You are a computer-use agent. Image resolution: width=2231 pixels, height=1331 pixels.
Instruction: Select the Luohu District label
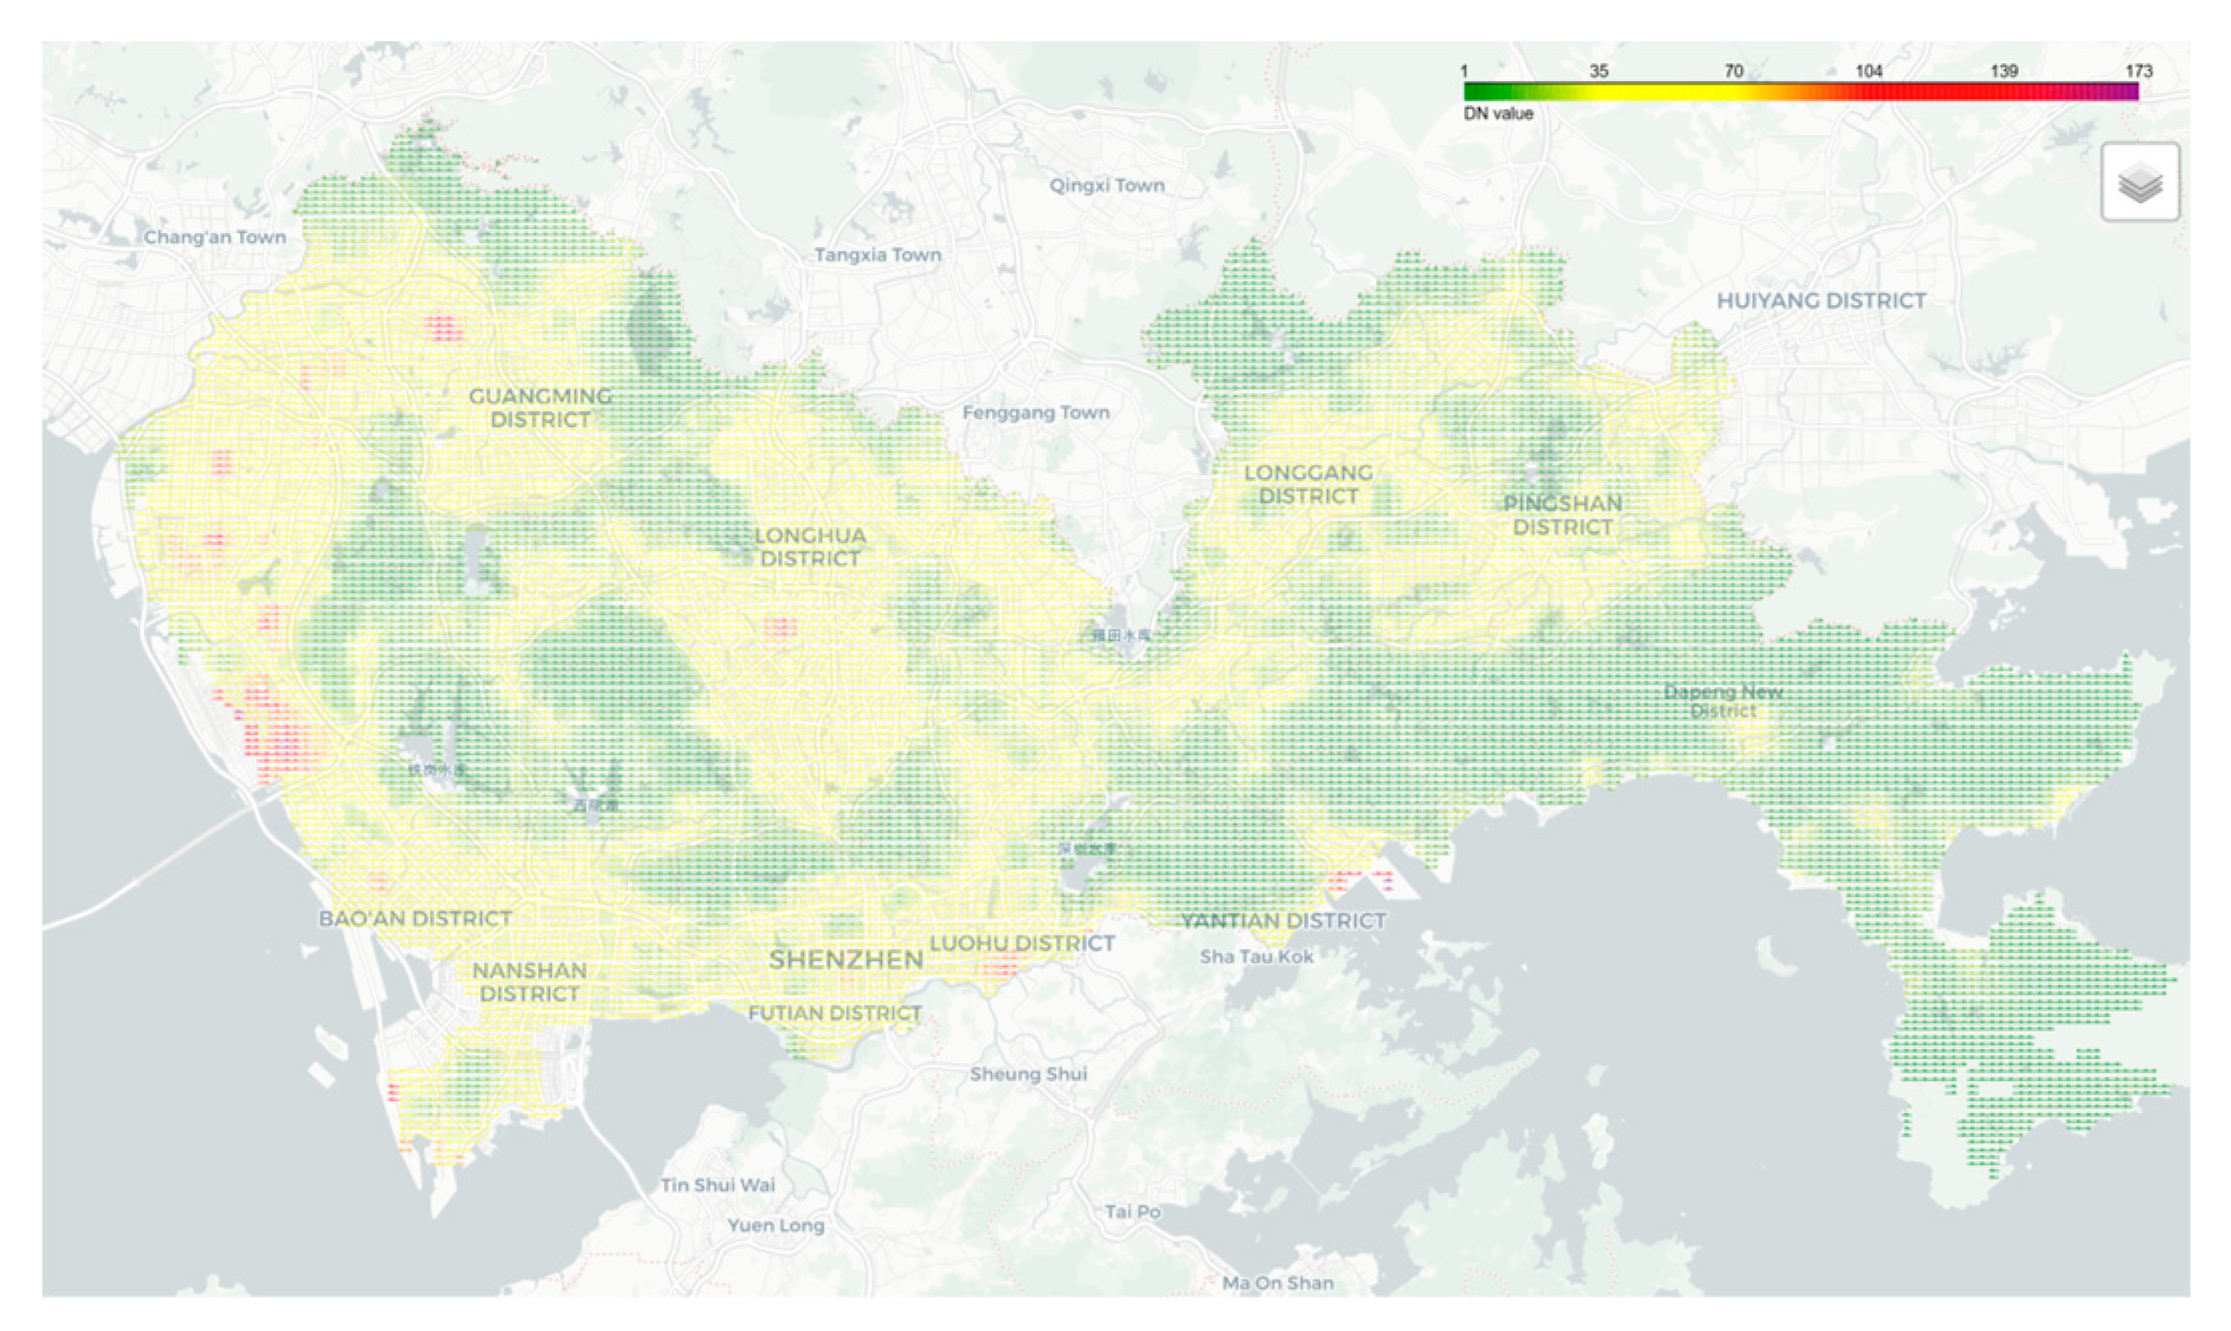point(1022,943)
